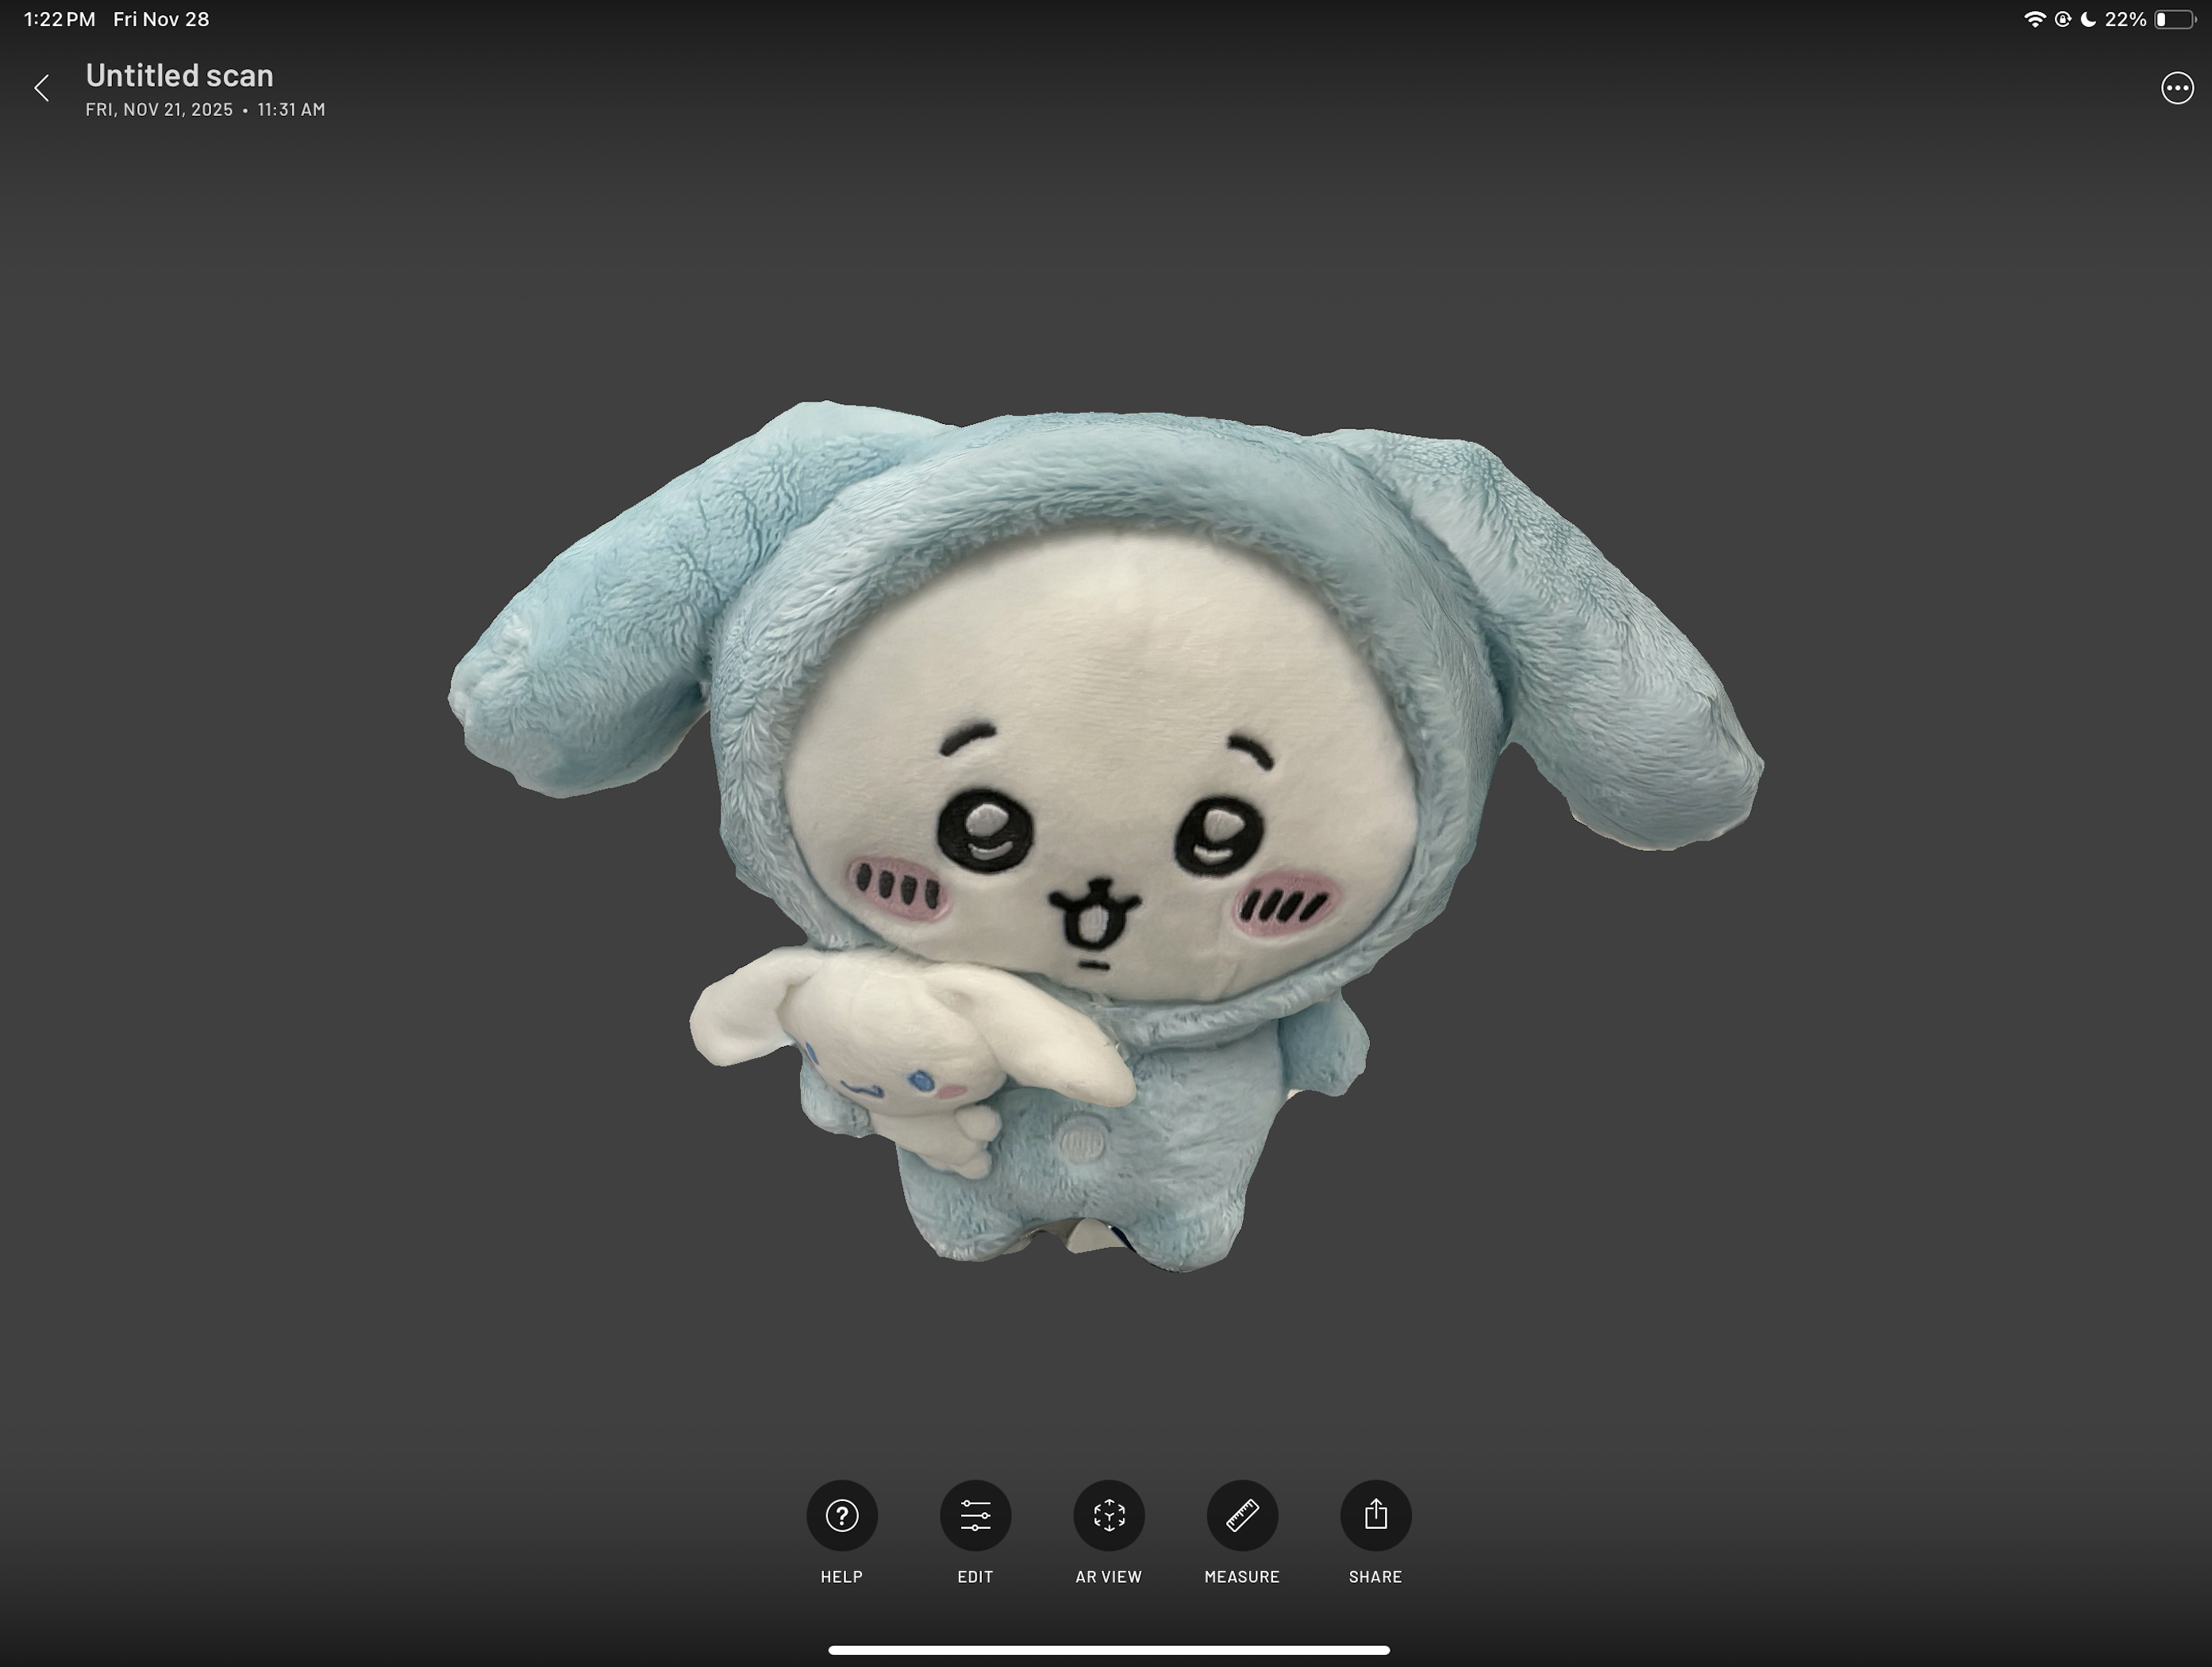The width and height of the screenshot is (2212, 1667).
Task: Tap the Wi-Fi status icon
Action: point(2034,19)
